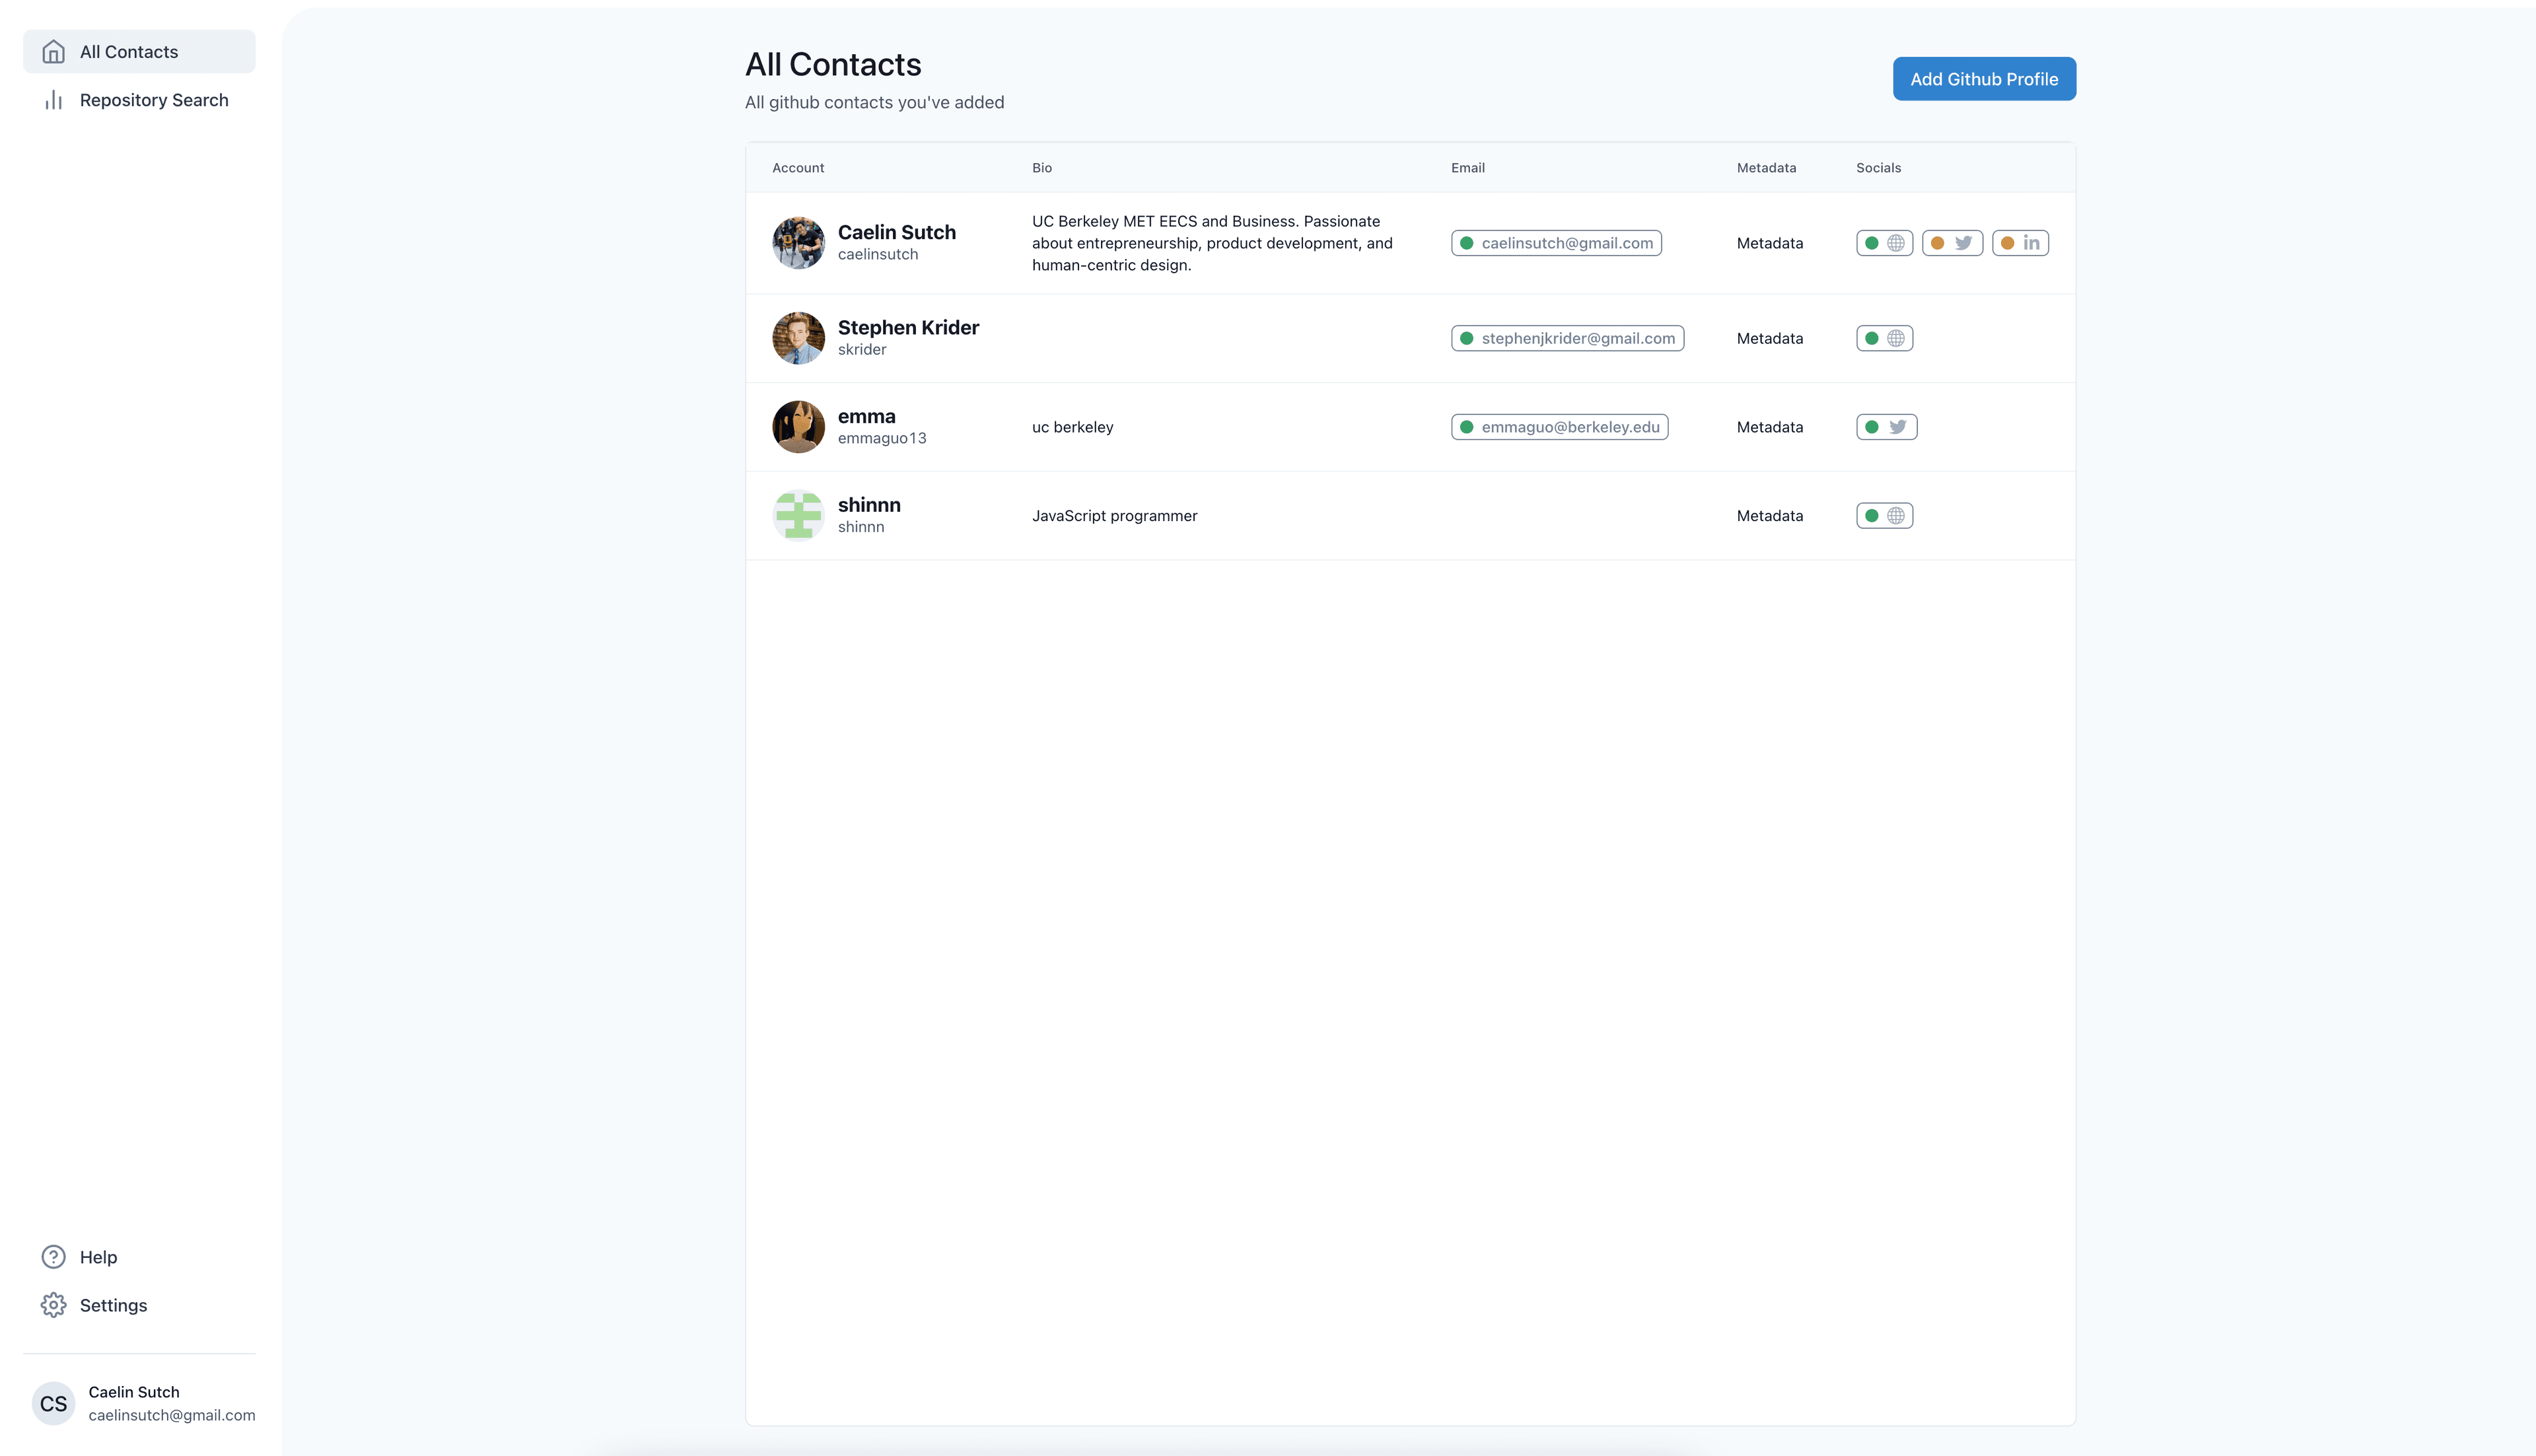This screenshot has height=1456, width=2536.
Task: Expand Metadata for Caelin Sutch
Action: coord(1770,242)
